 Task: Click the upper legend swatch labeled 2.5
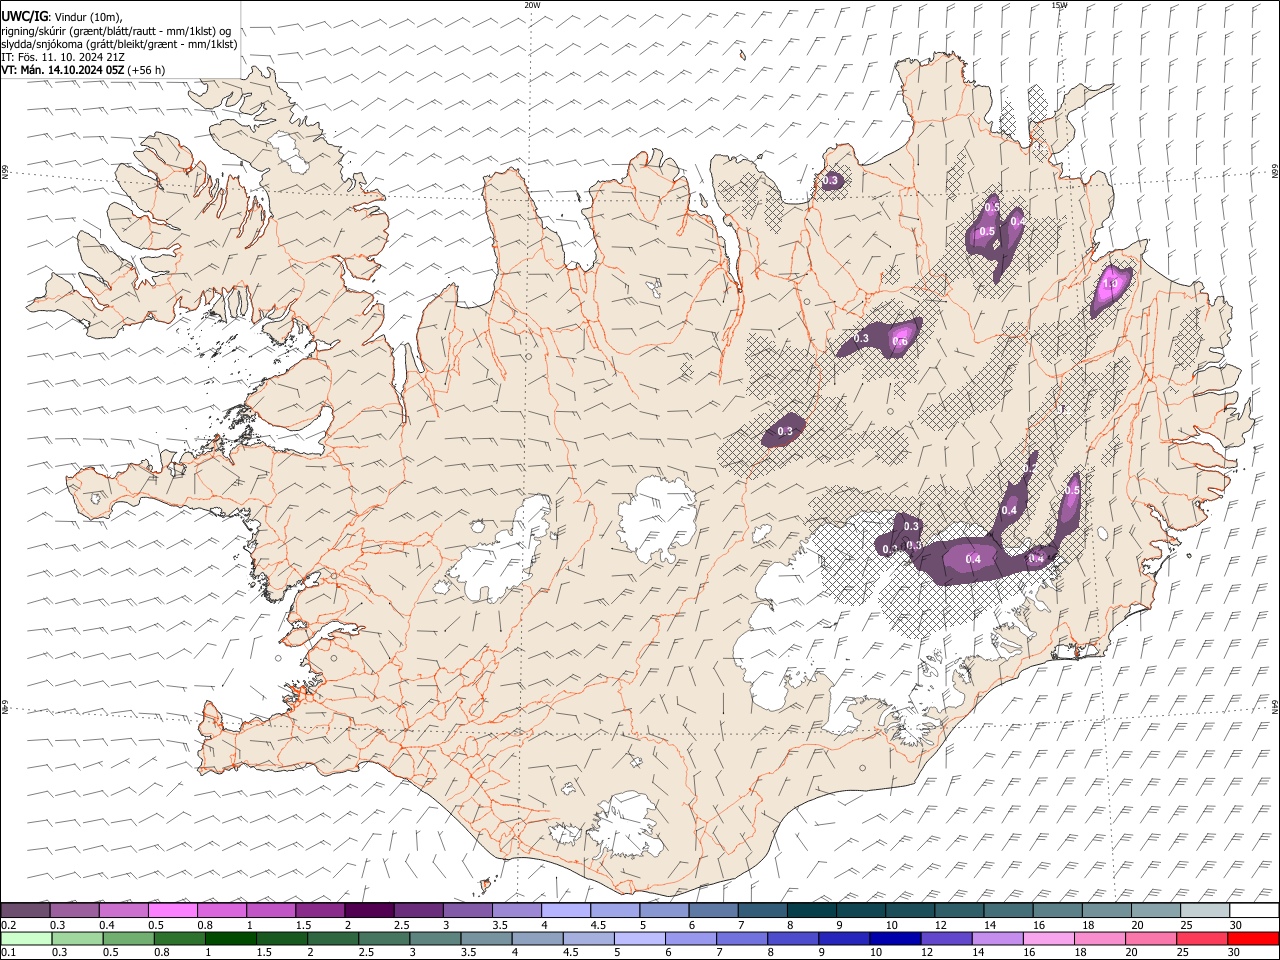[x=418, y=910]
